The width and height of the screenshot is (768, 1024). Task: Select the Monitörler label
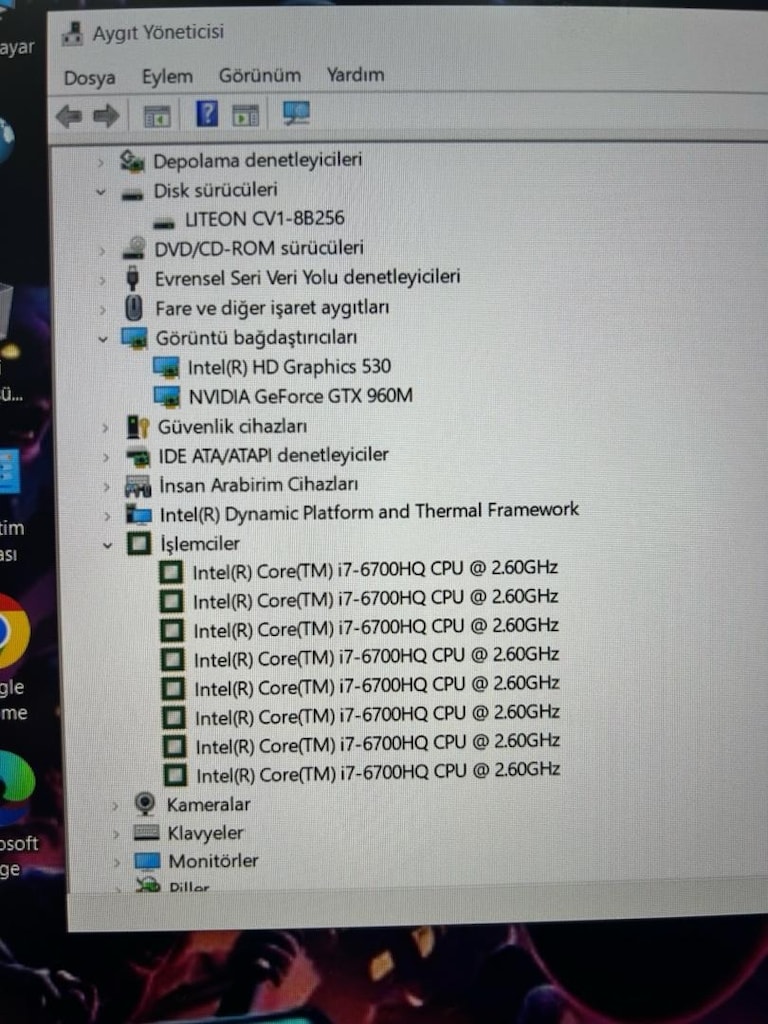(214, 861)
